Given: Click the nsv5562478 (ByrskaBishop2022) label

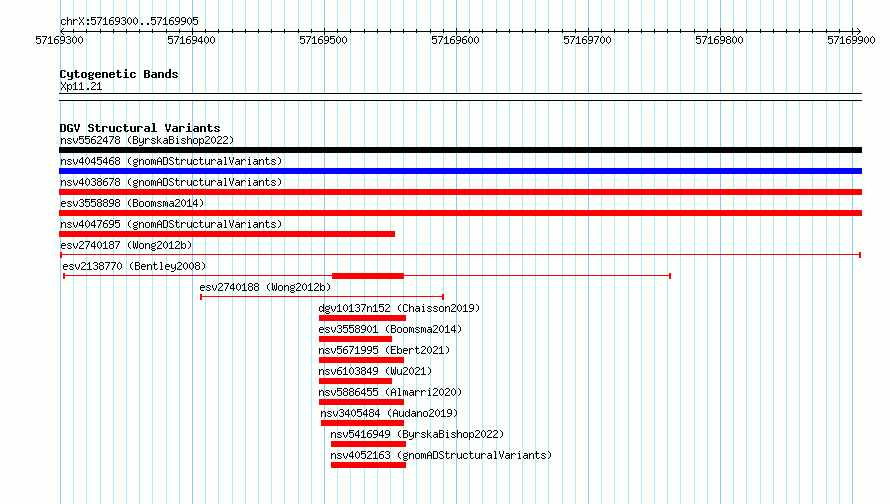Looking at the screenshot, I should click(x=147, y=140).
